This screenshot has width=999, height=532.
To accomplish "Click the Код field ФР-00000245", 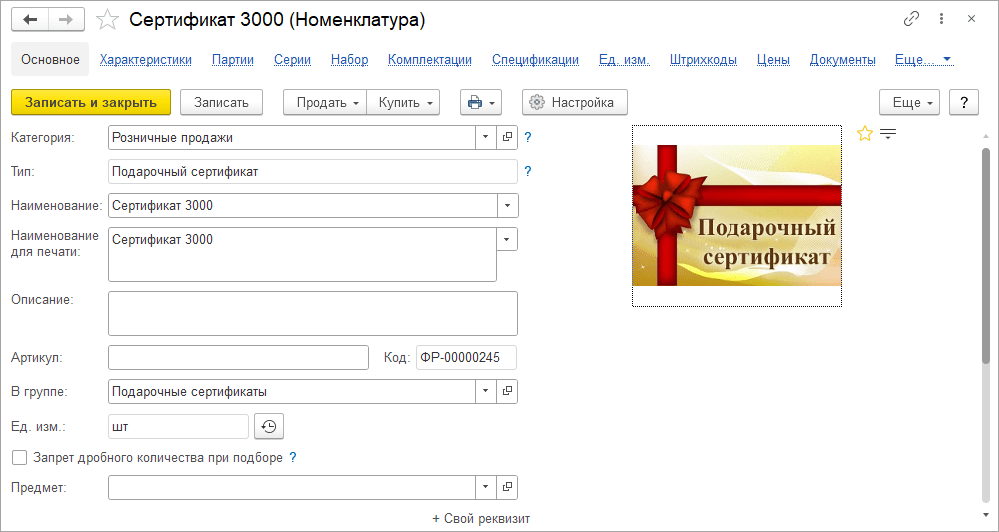I will (x=466, y=357).
